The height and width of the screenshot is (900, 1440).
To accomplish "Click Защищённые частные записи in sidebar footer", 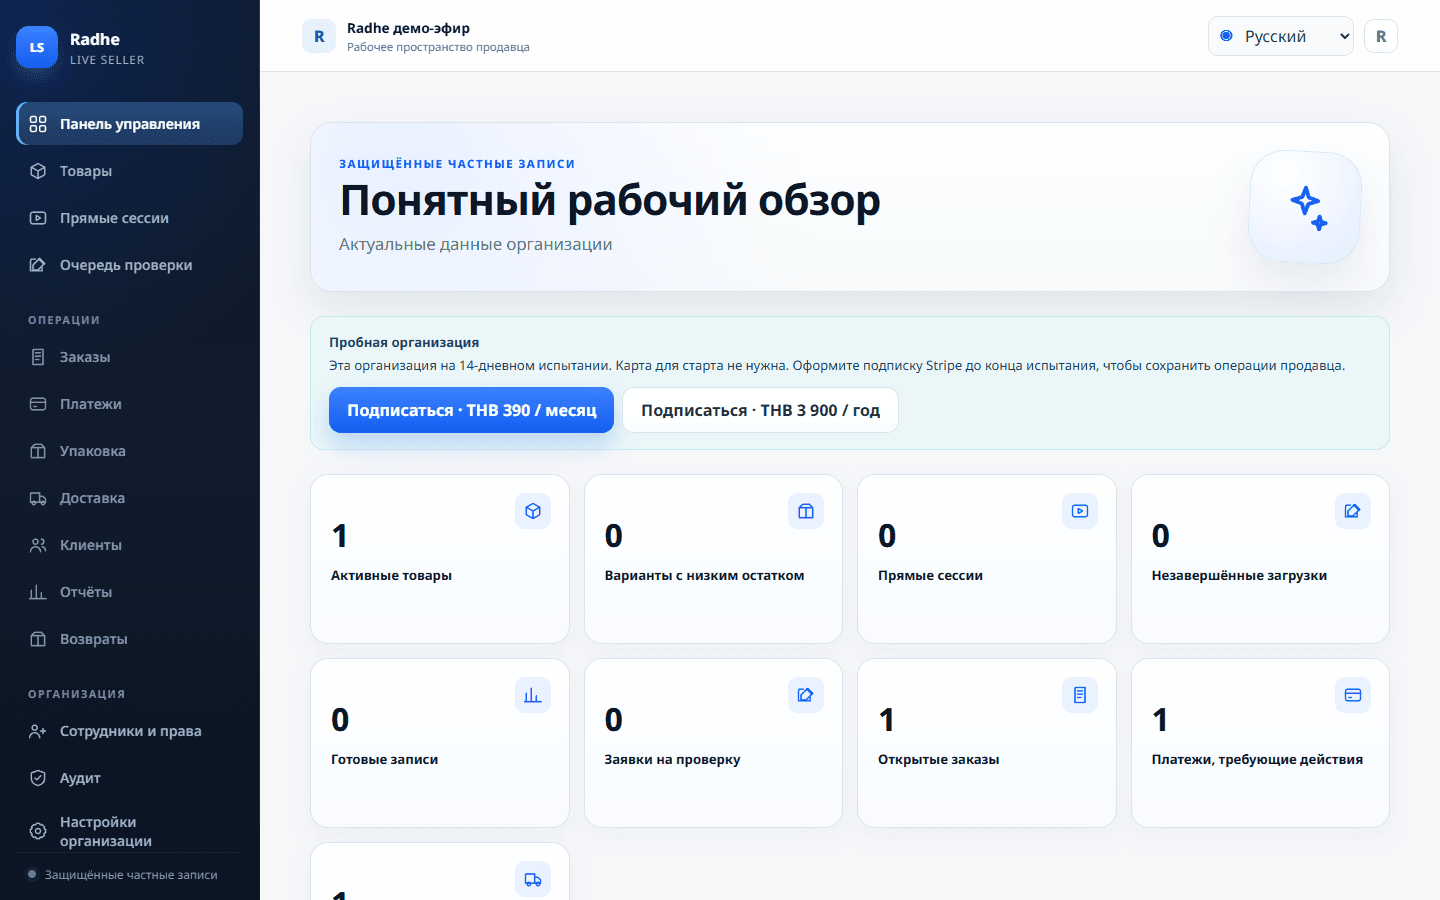I will (x=131, y=875).
